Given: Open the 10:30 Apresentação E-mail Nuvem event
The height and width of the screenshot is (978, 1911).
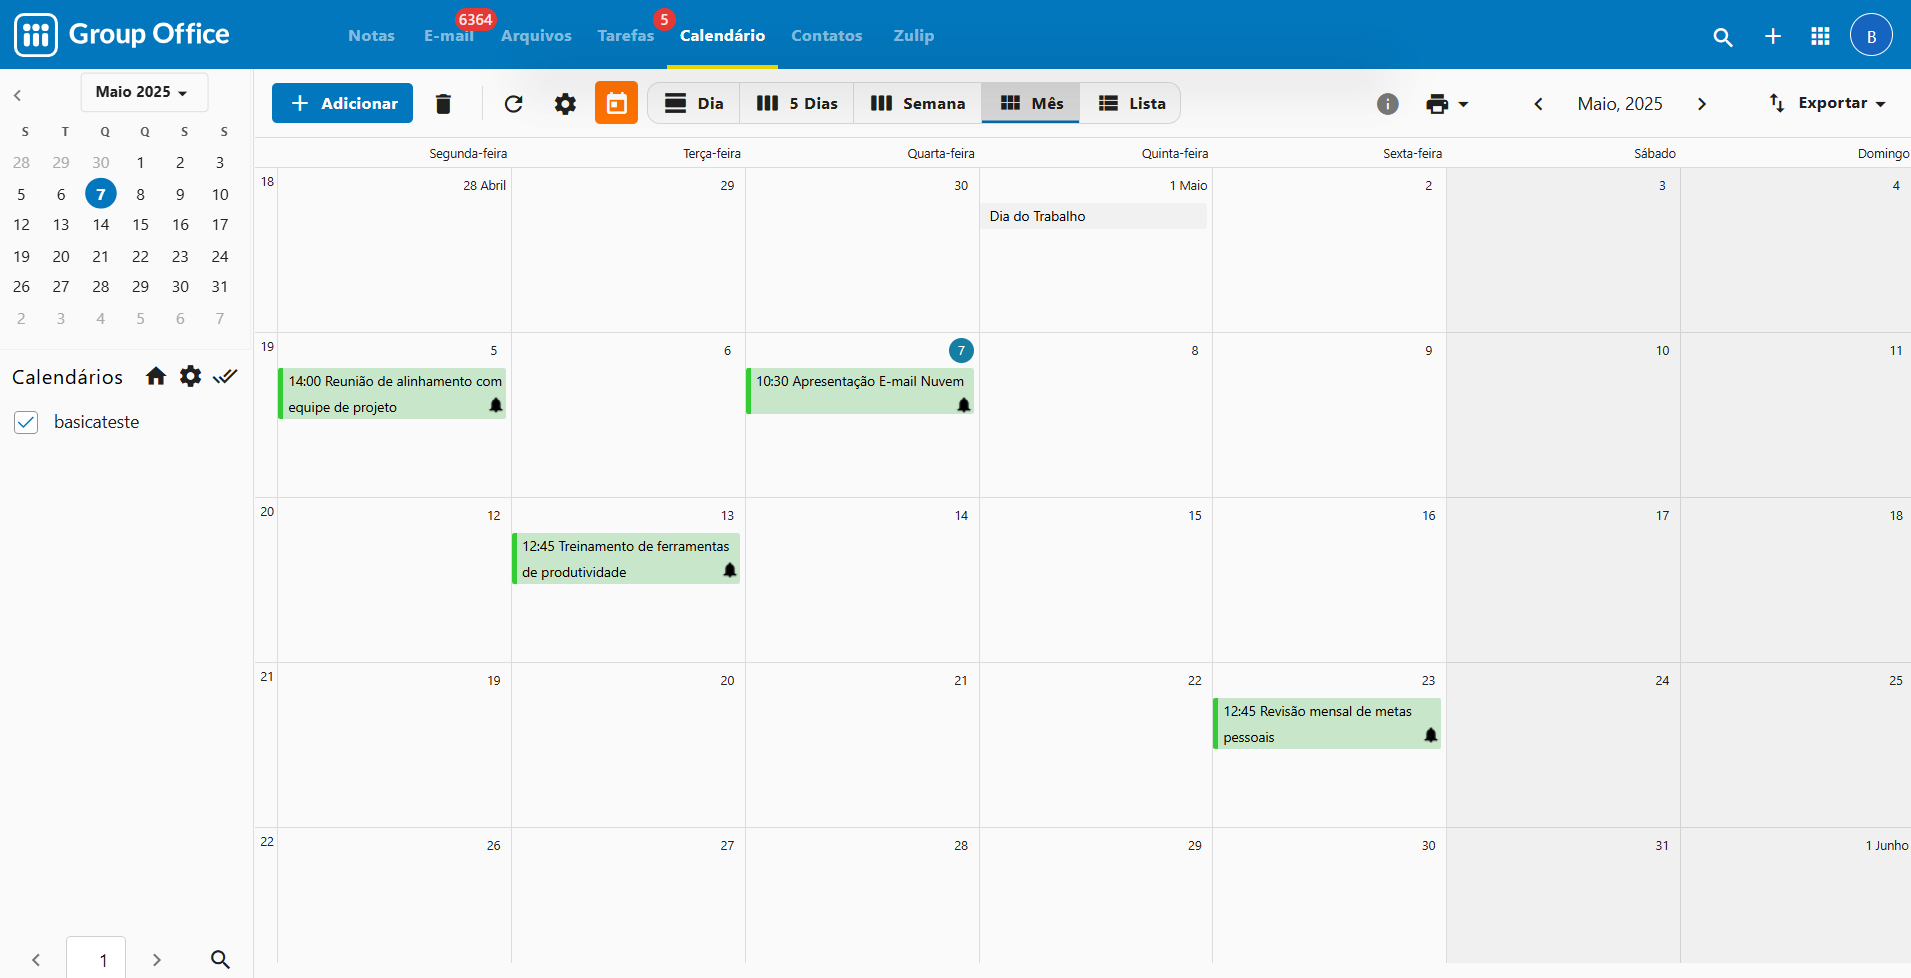Looking at the screenshot, I should (x=859, y=390).
